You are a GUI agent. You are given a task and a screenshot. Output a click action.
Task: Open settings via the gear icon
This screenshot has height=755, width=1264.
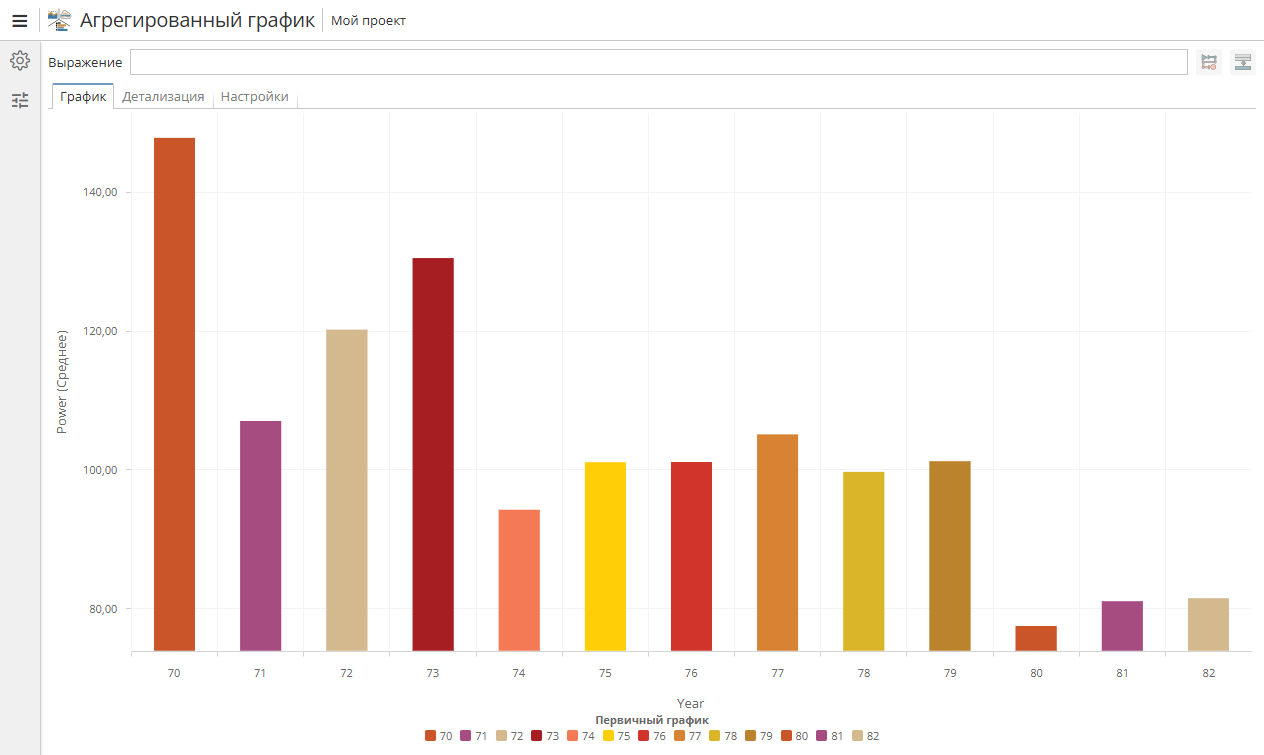coord(19,60)
